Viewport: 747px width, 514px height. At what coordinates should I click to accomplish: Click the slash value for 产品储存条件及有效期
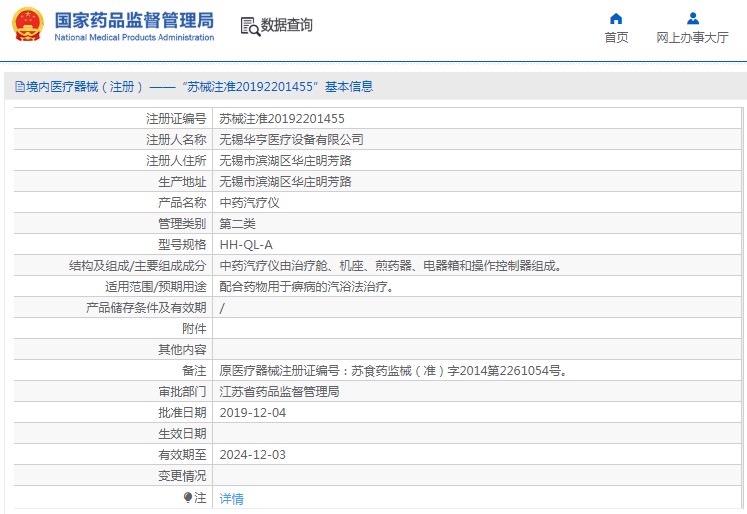click(x=222, y=308)
